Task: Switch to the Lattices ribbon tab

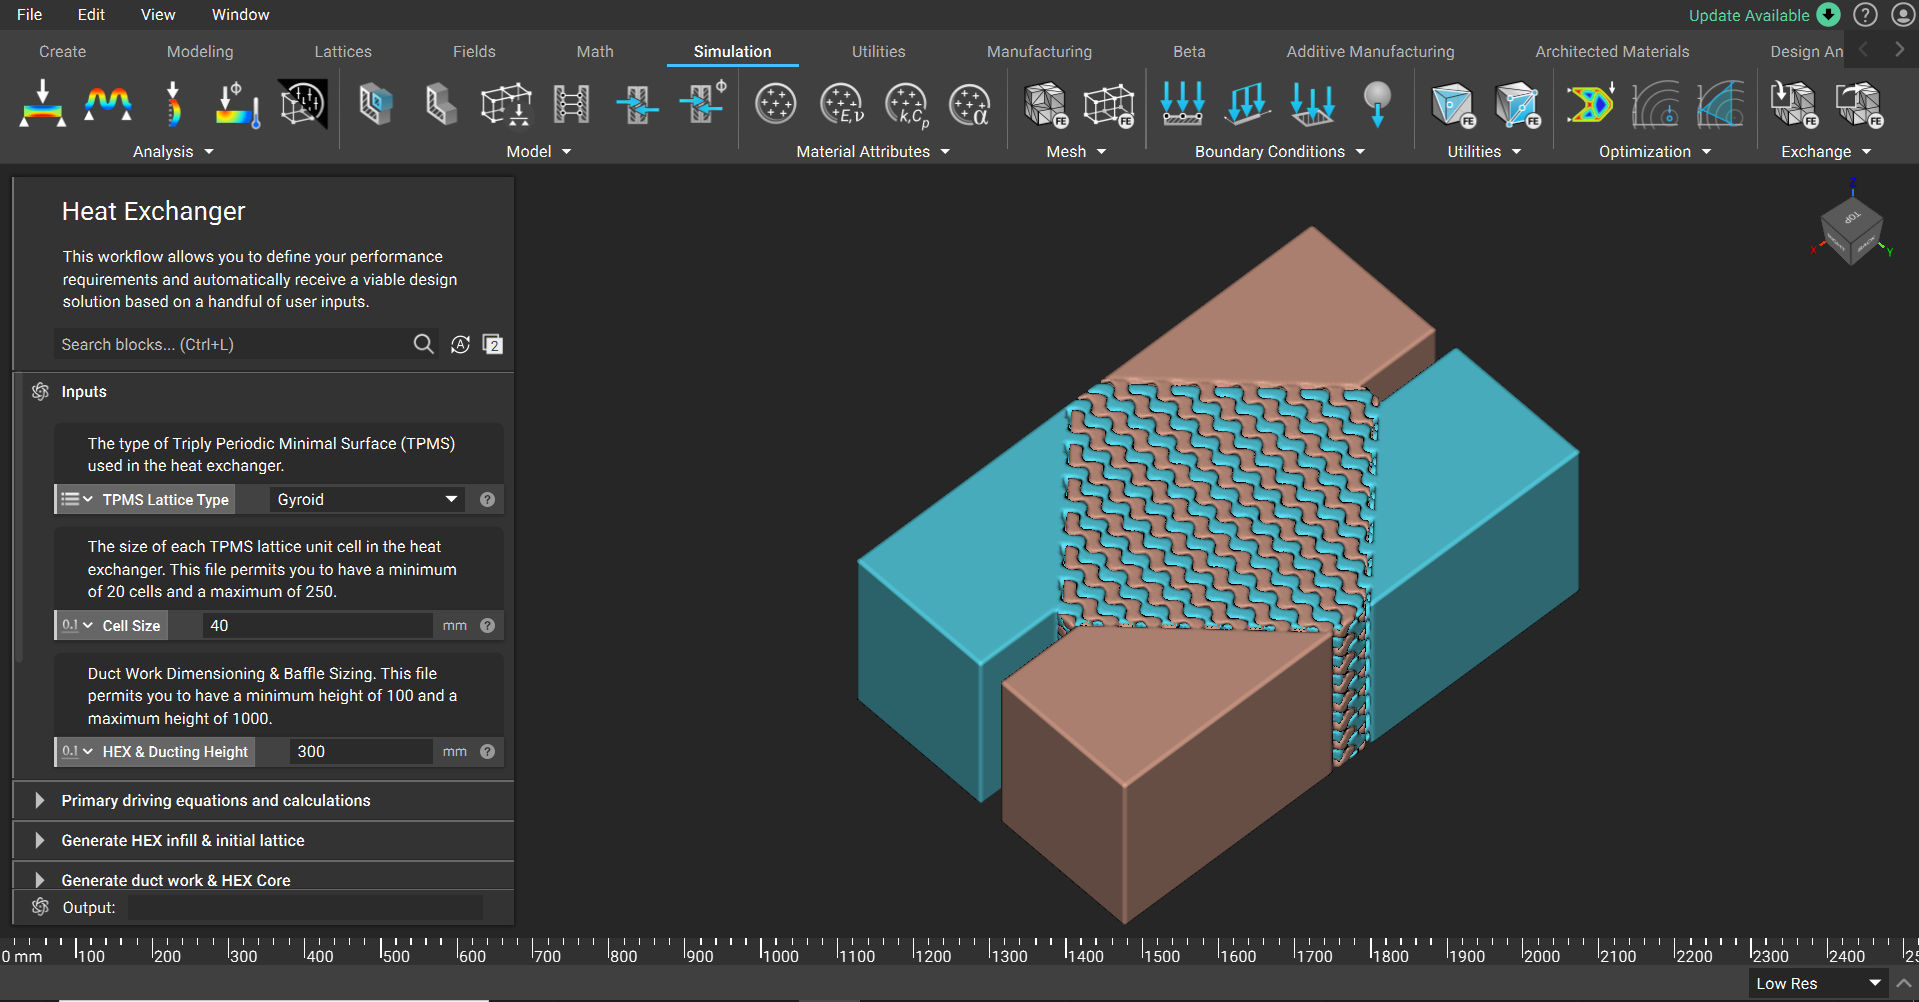Action: pos(343,51)
